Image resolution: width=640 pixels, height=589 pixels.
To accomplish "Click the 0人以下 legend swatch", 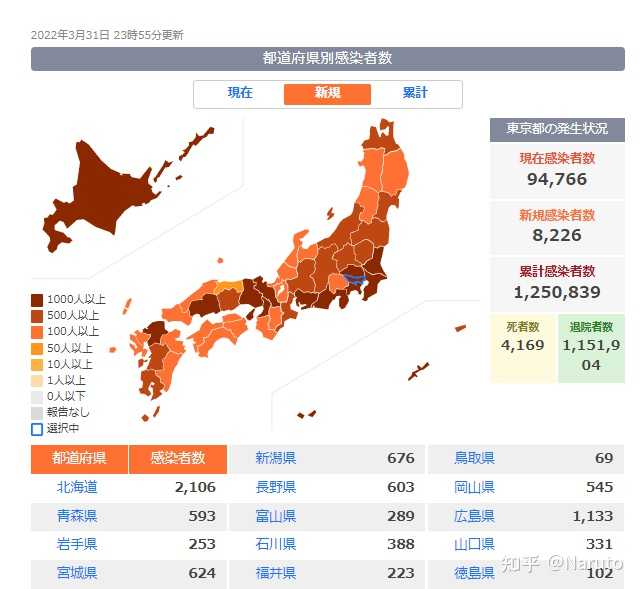I will pyautogui.click(x=37, y=397).
